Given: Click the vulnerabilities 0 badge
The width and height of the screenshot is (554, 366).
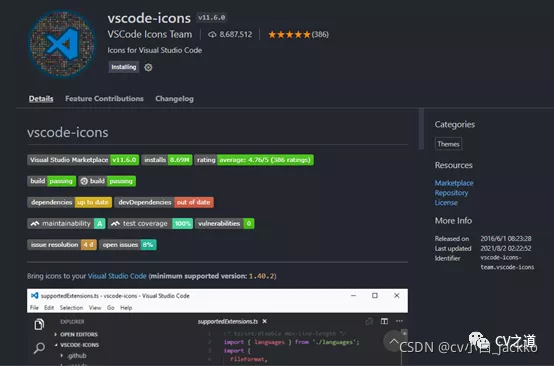Looking at the screenshot, I should pos(224,223).
